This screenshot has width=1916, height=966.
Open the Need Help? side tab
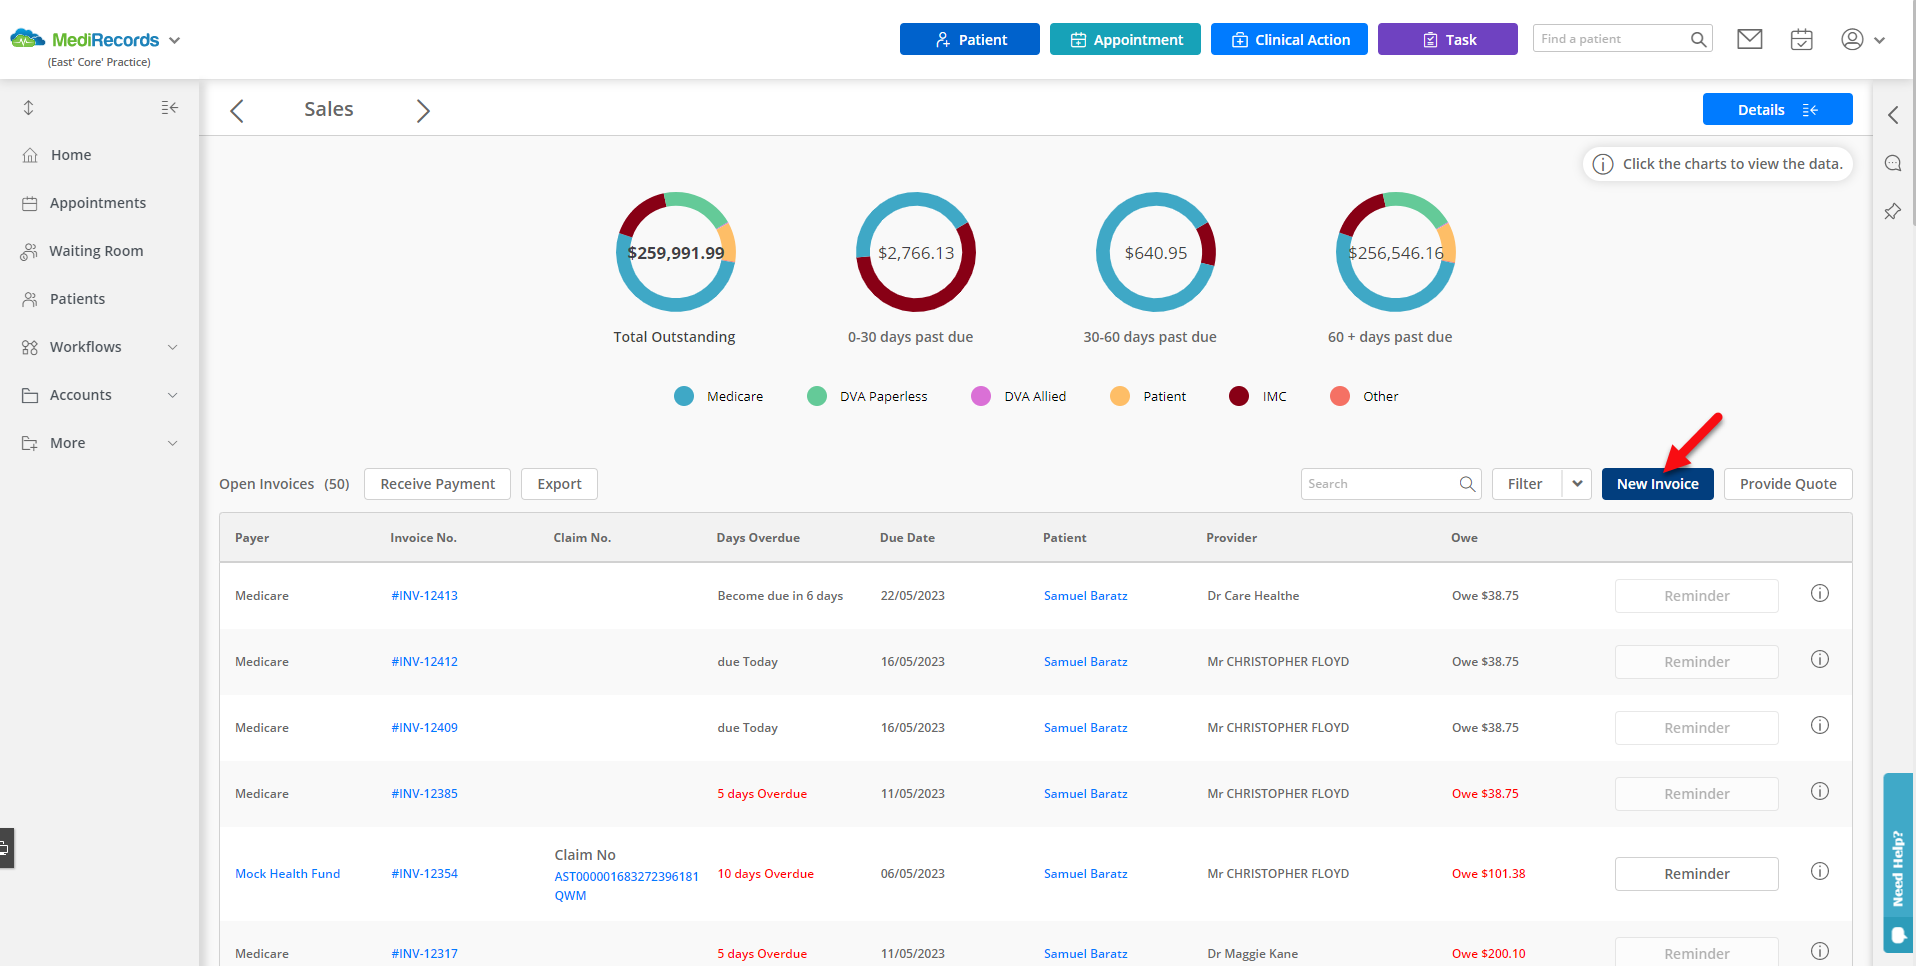1898,864
